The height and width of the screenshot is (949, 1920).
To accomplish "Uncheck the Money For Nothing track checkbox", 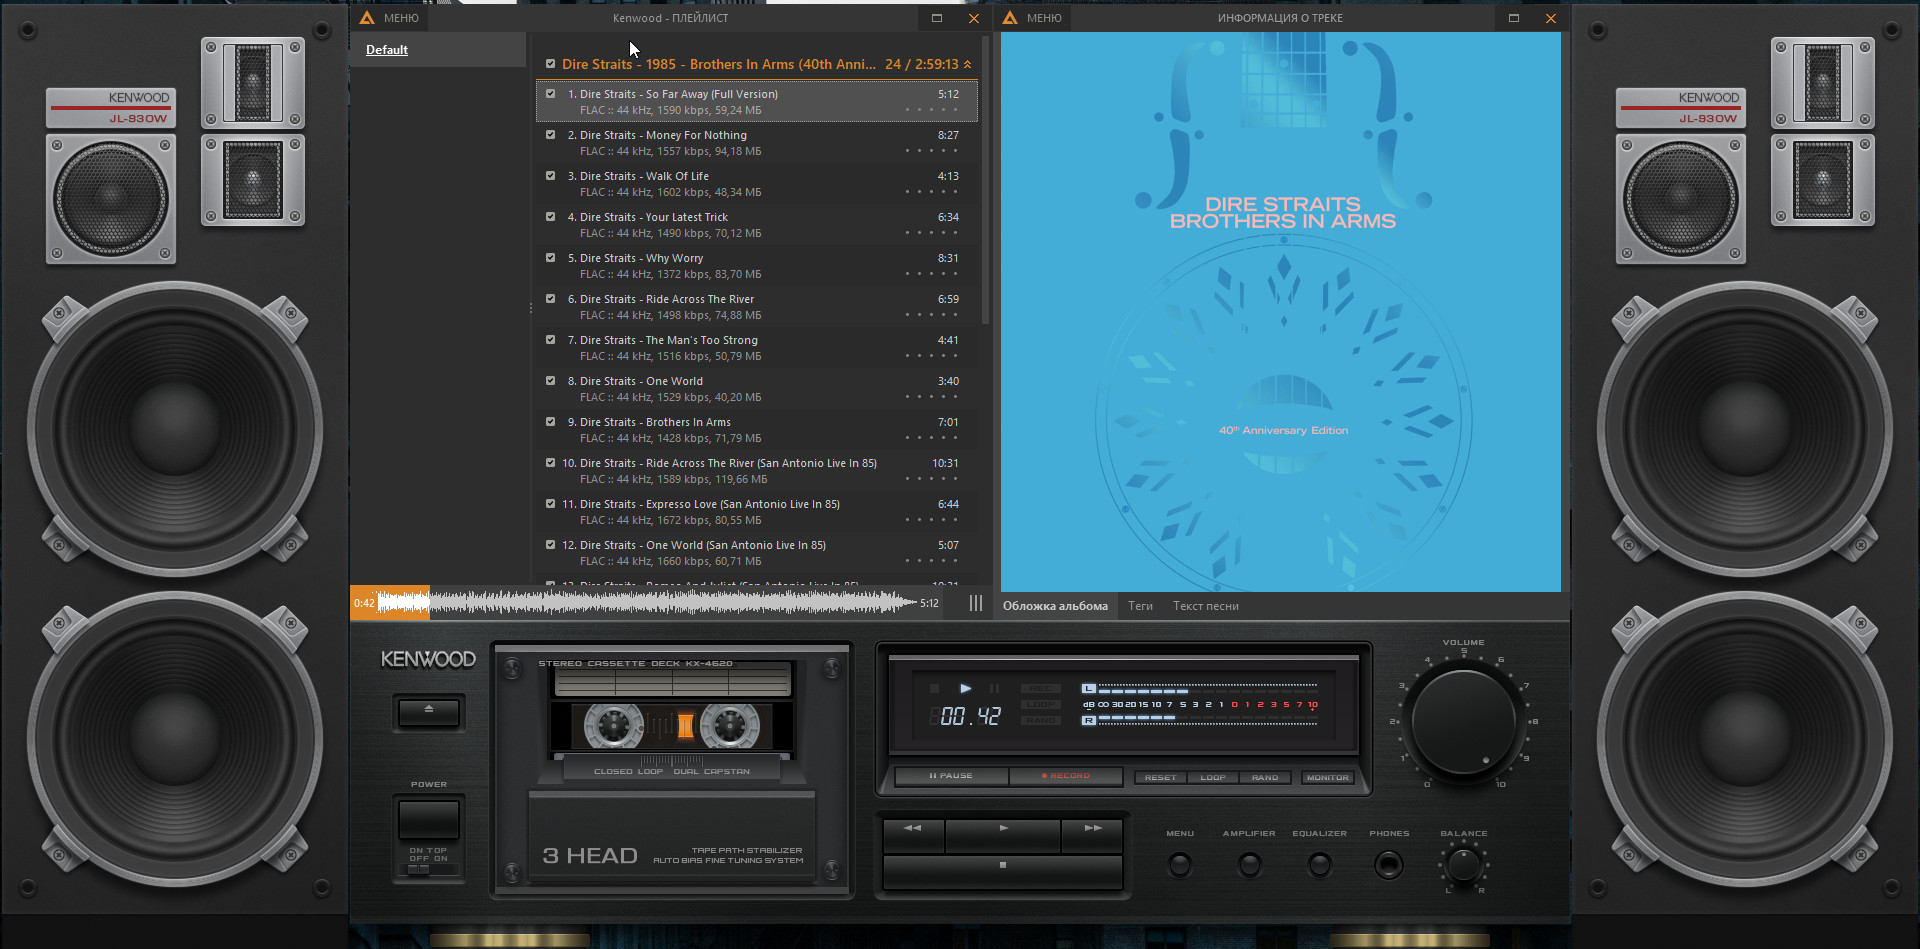I will click(550, 135).
